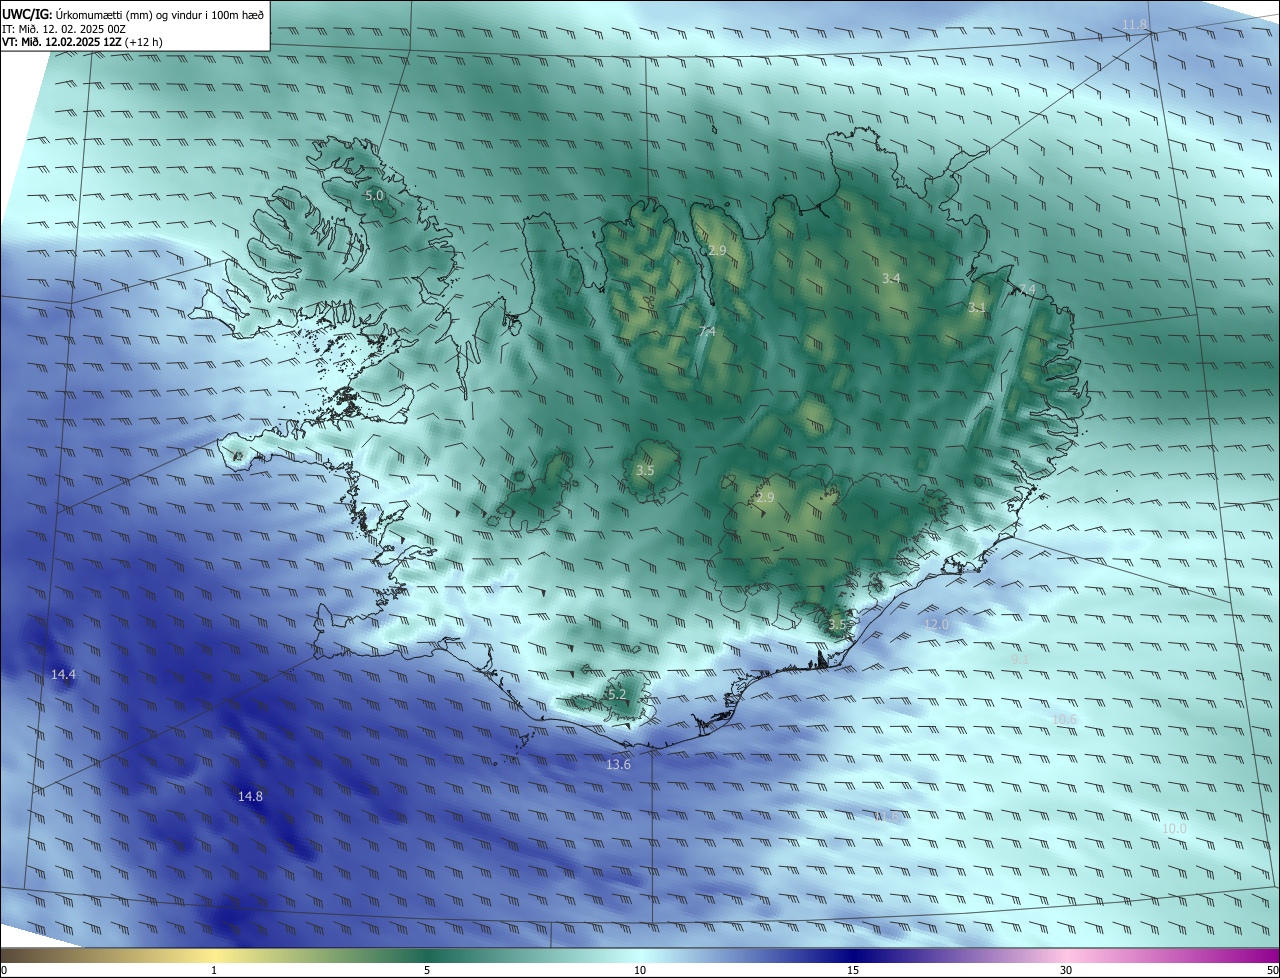Click the 11.6 value label
This screenshot has height=978, width=1280.
887,817
